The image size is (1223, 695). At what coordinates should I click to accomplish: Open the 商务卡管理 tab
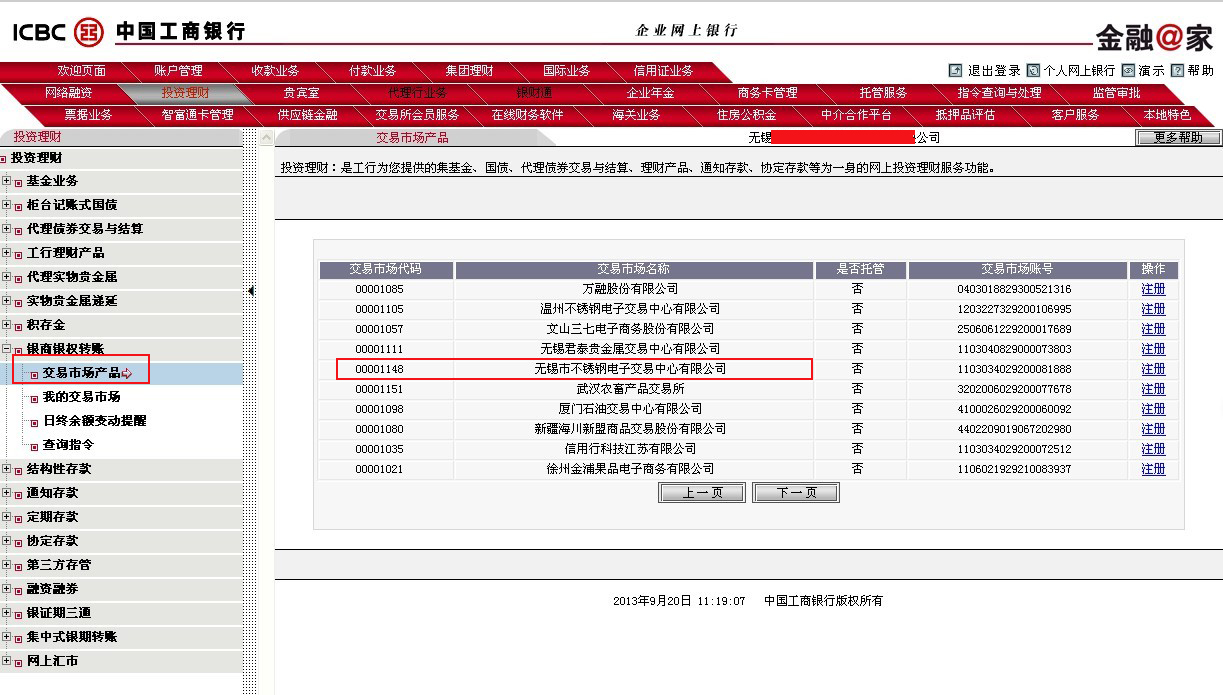tap(767, 93)
